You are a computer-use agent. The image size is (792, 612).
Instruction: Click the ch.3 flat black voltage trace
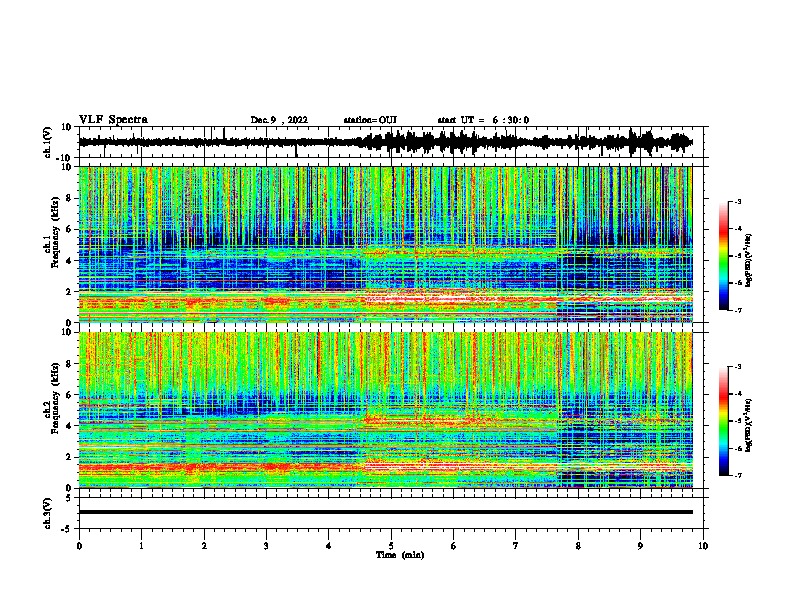click(386, 512)
